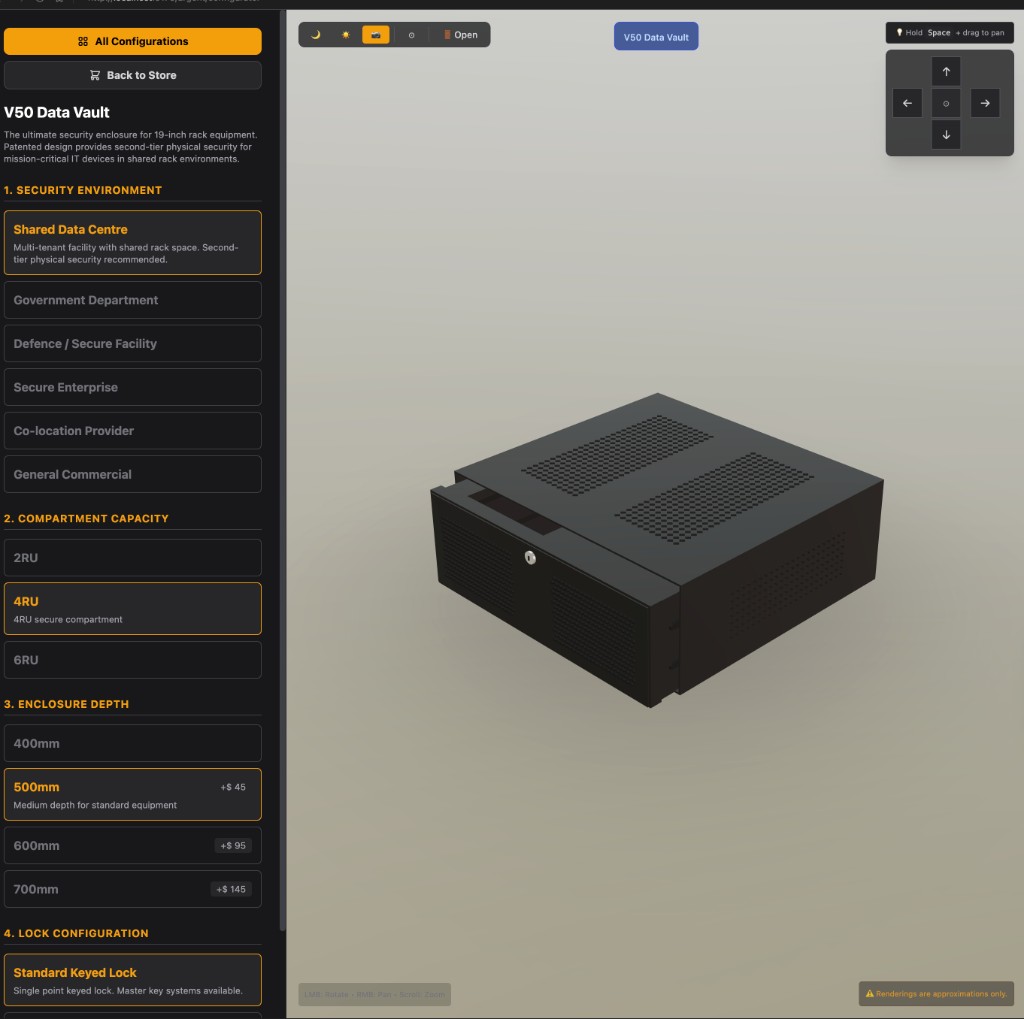Open the enclosure door
This screenshot has height=1019, width=1024.
(x=460, y=35)
